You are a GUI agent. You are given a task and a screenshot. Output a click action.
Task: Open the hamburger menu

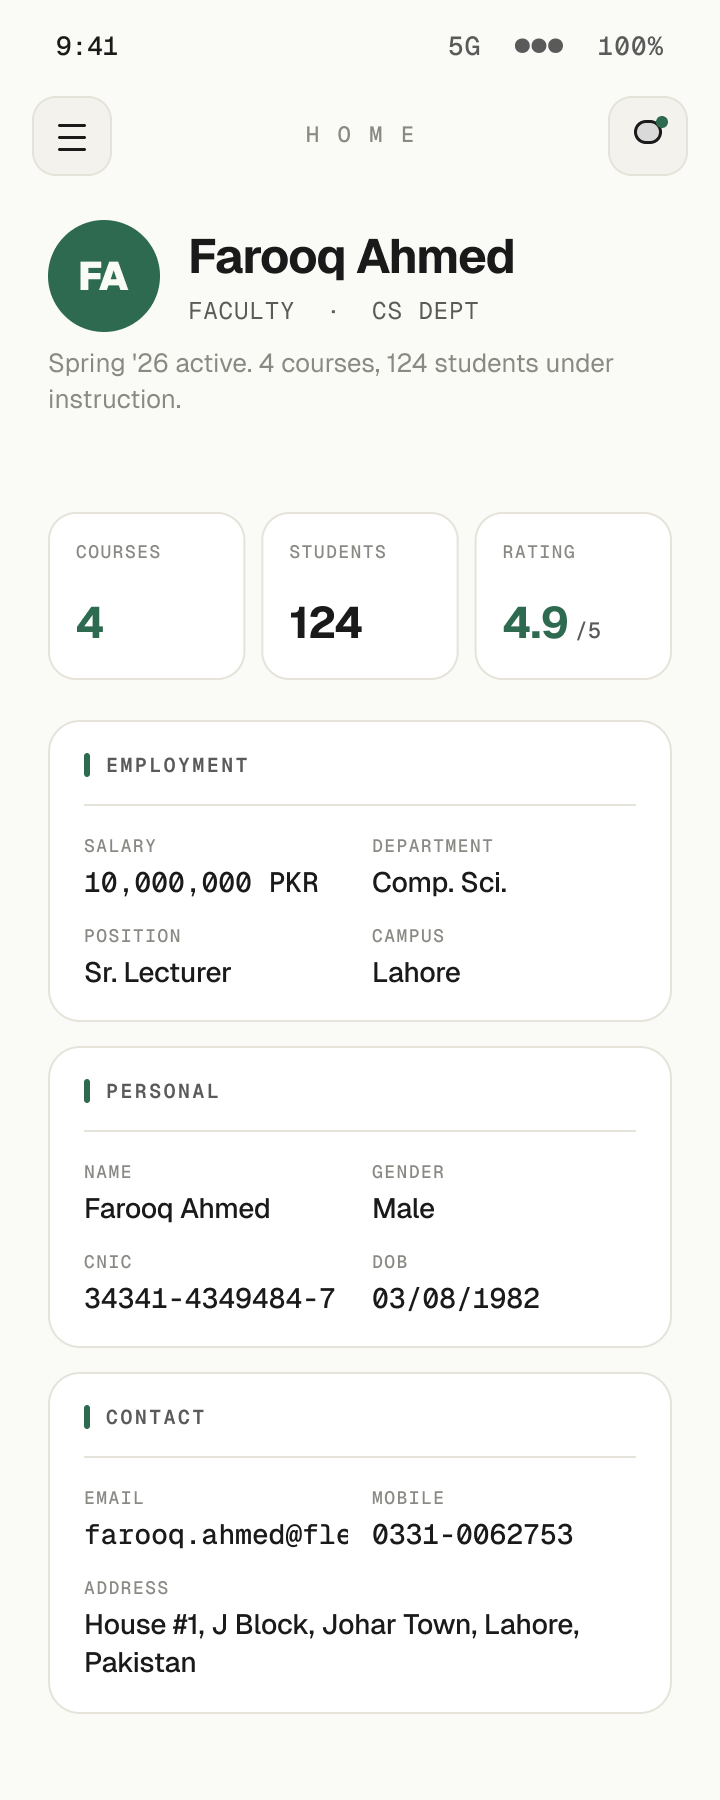(x=72, y=136)
